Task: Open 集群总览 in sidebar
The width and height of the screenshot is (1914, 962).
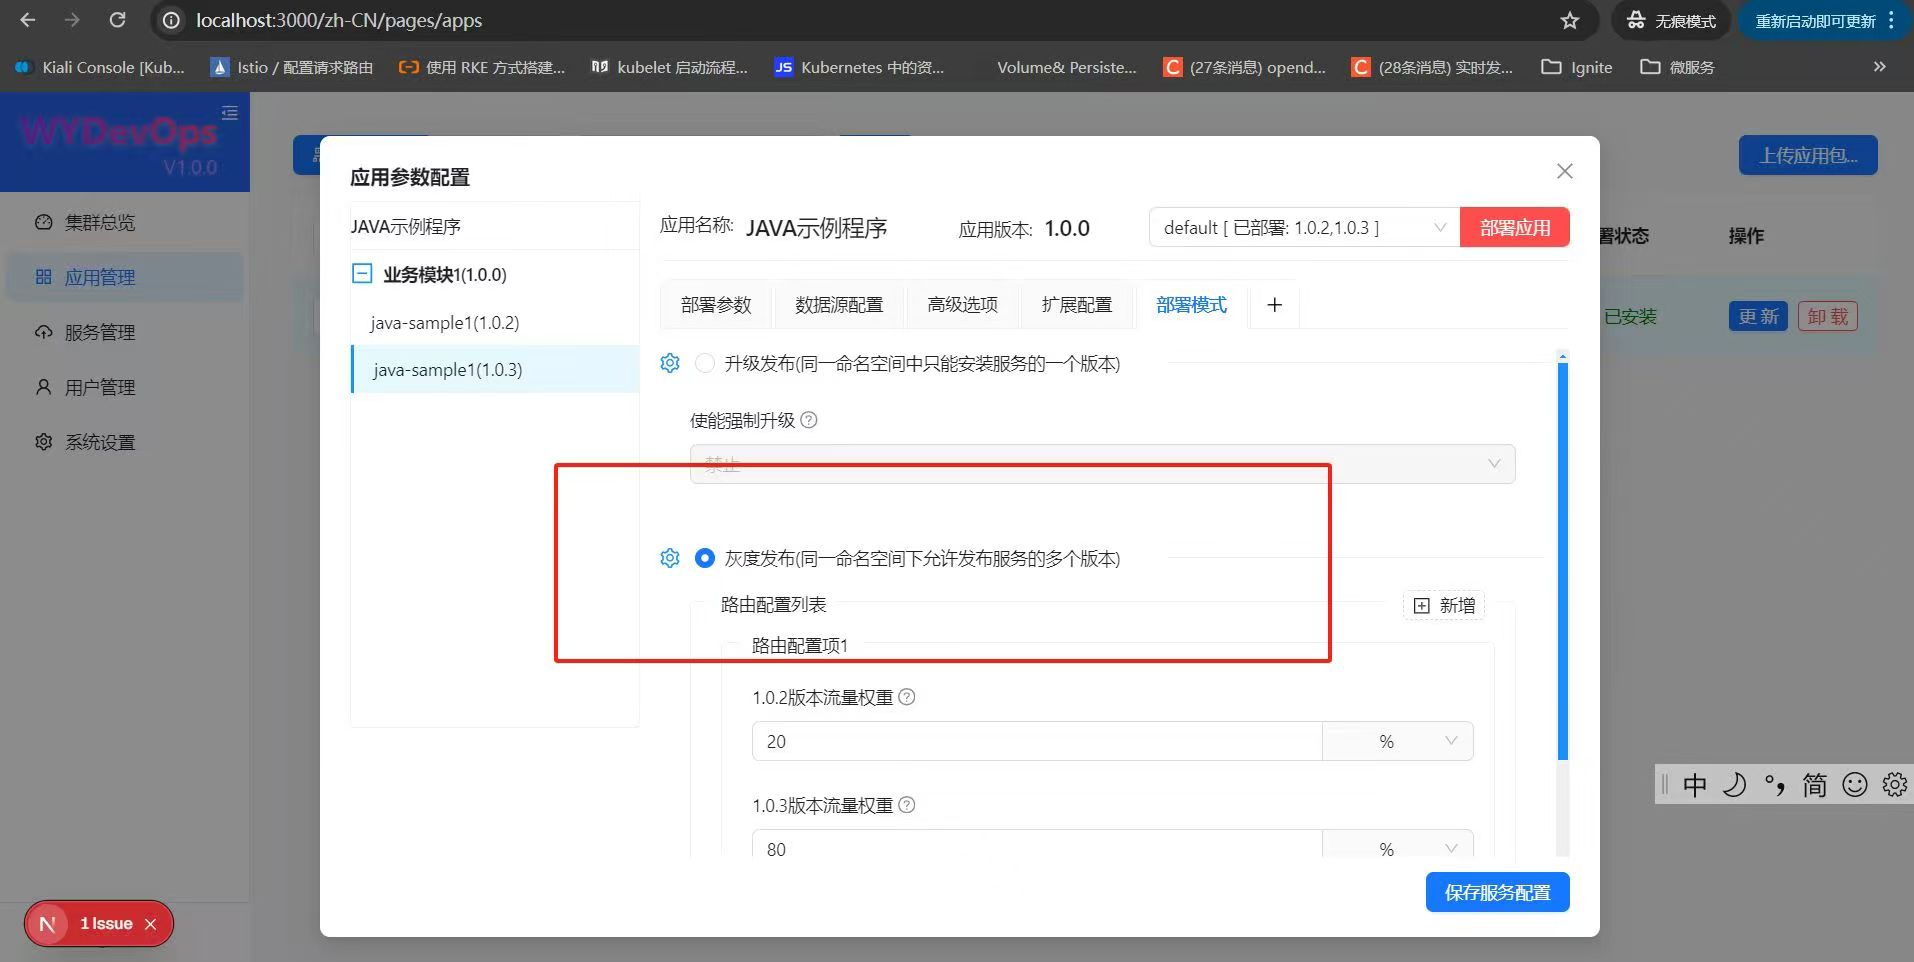Action: tap(125, 222)
